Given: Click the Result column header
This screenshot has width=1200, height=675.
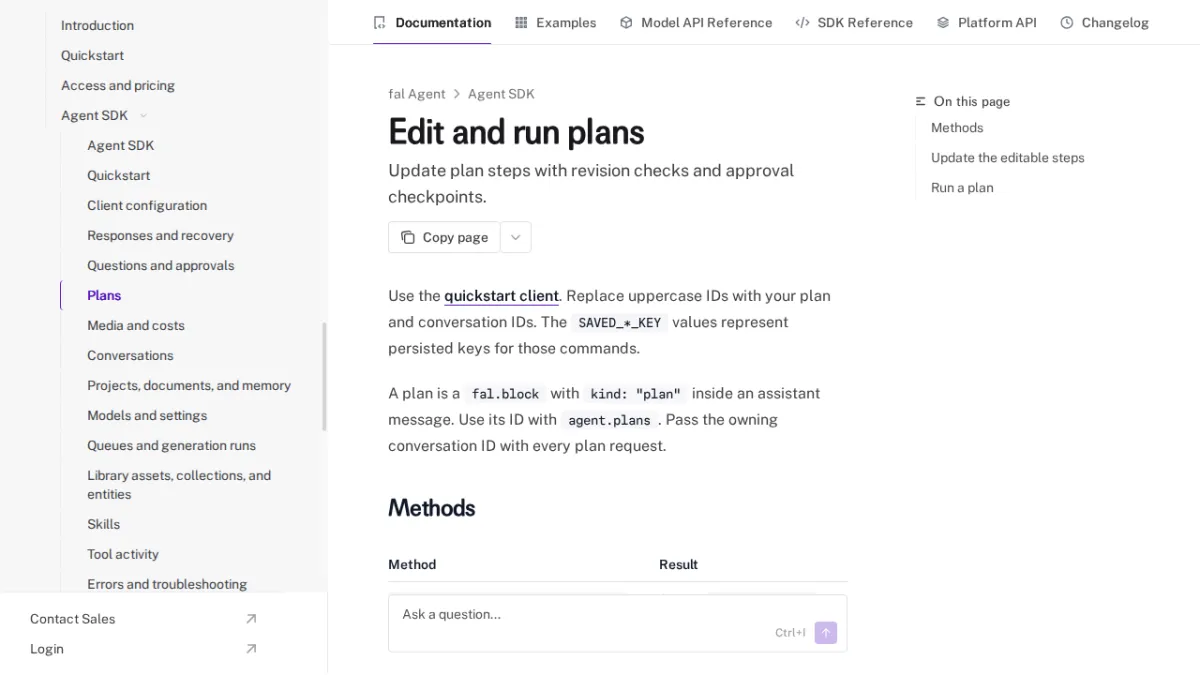Looking at the screenshot, I should point(678,565).
